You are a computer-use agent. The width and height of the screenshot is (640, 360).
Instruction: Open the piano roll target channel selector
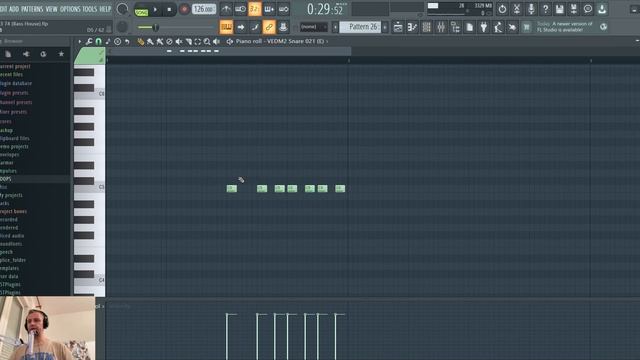[x=282, y=41]
